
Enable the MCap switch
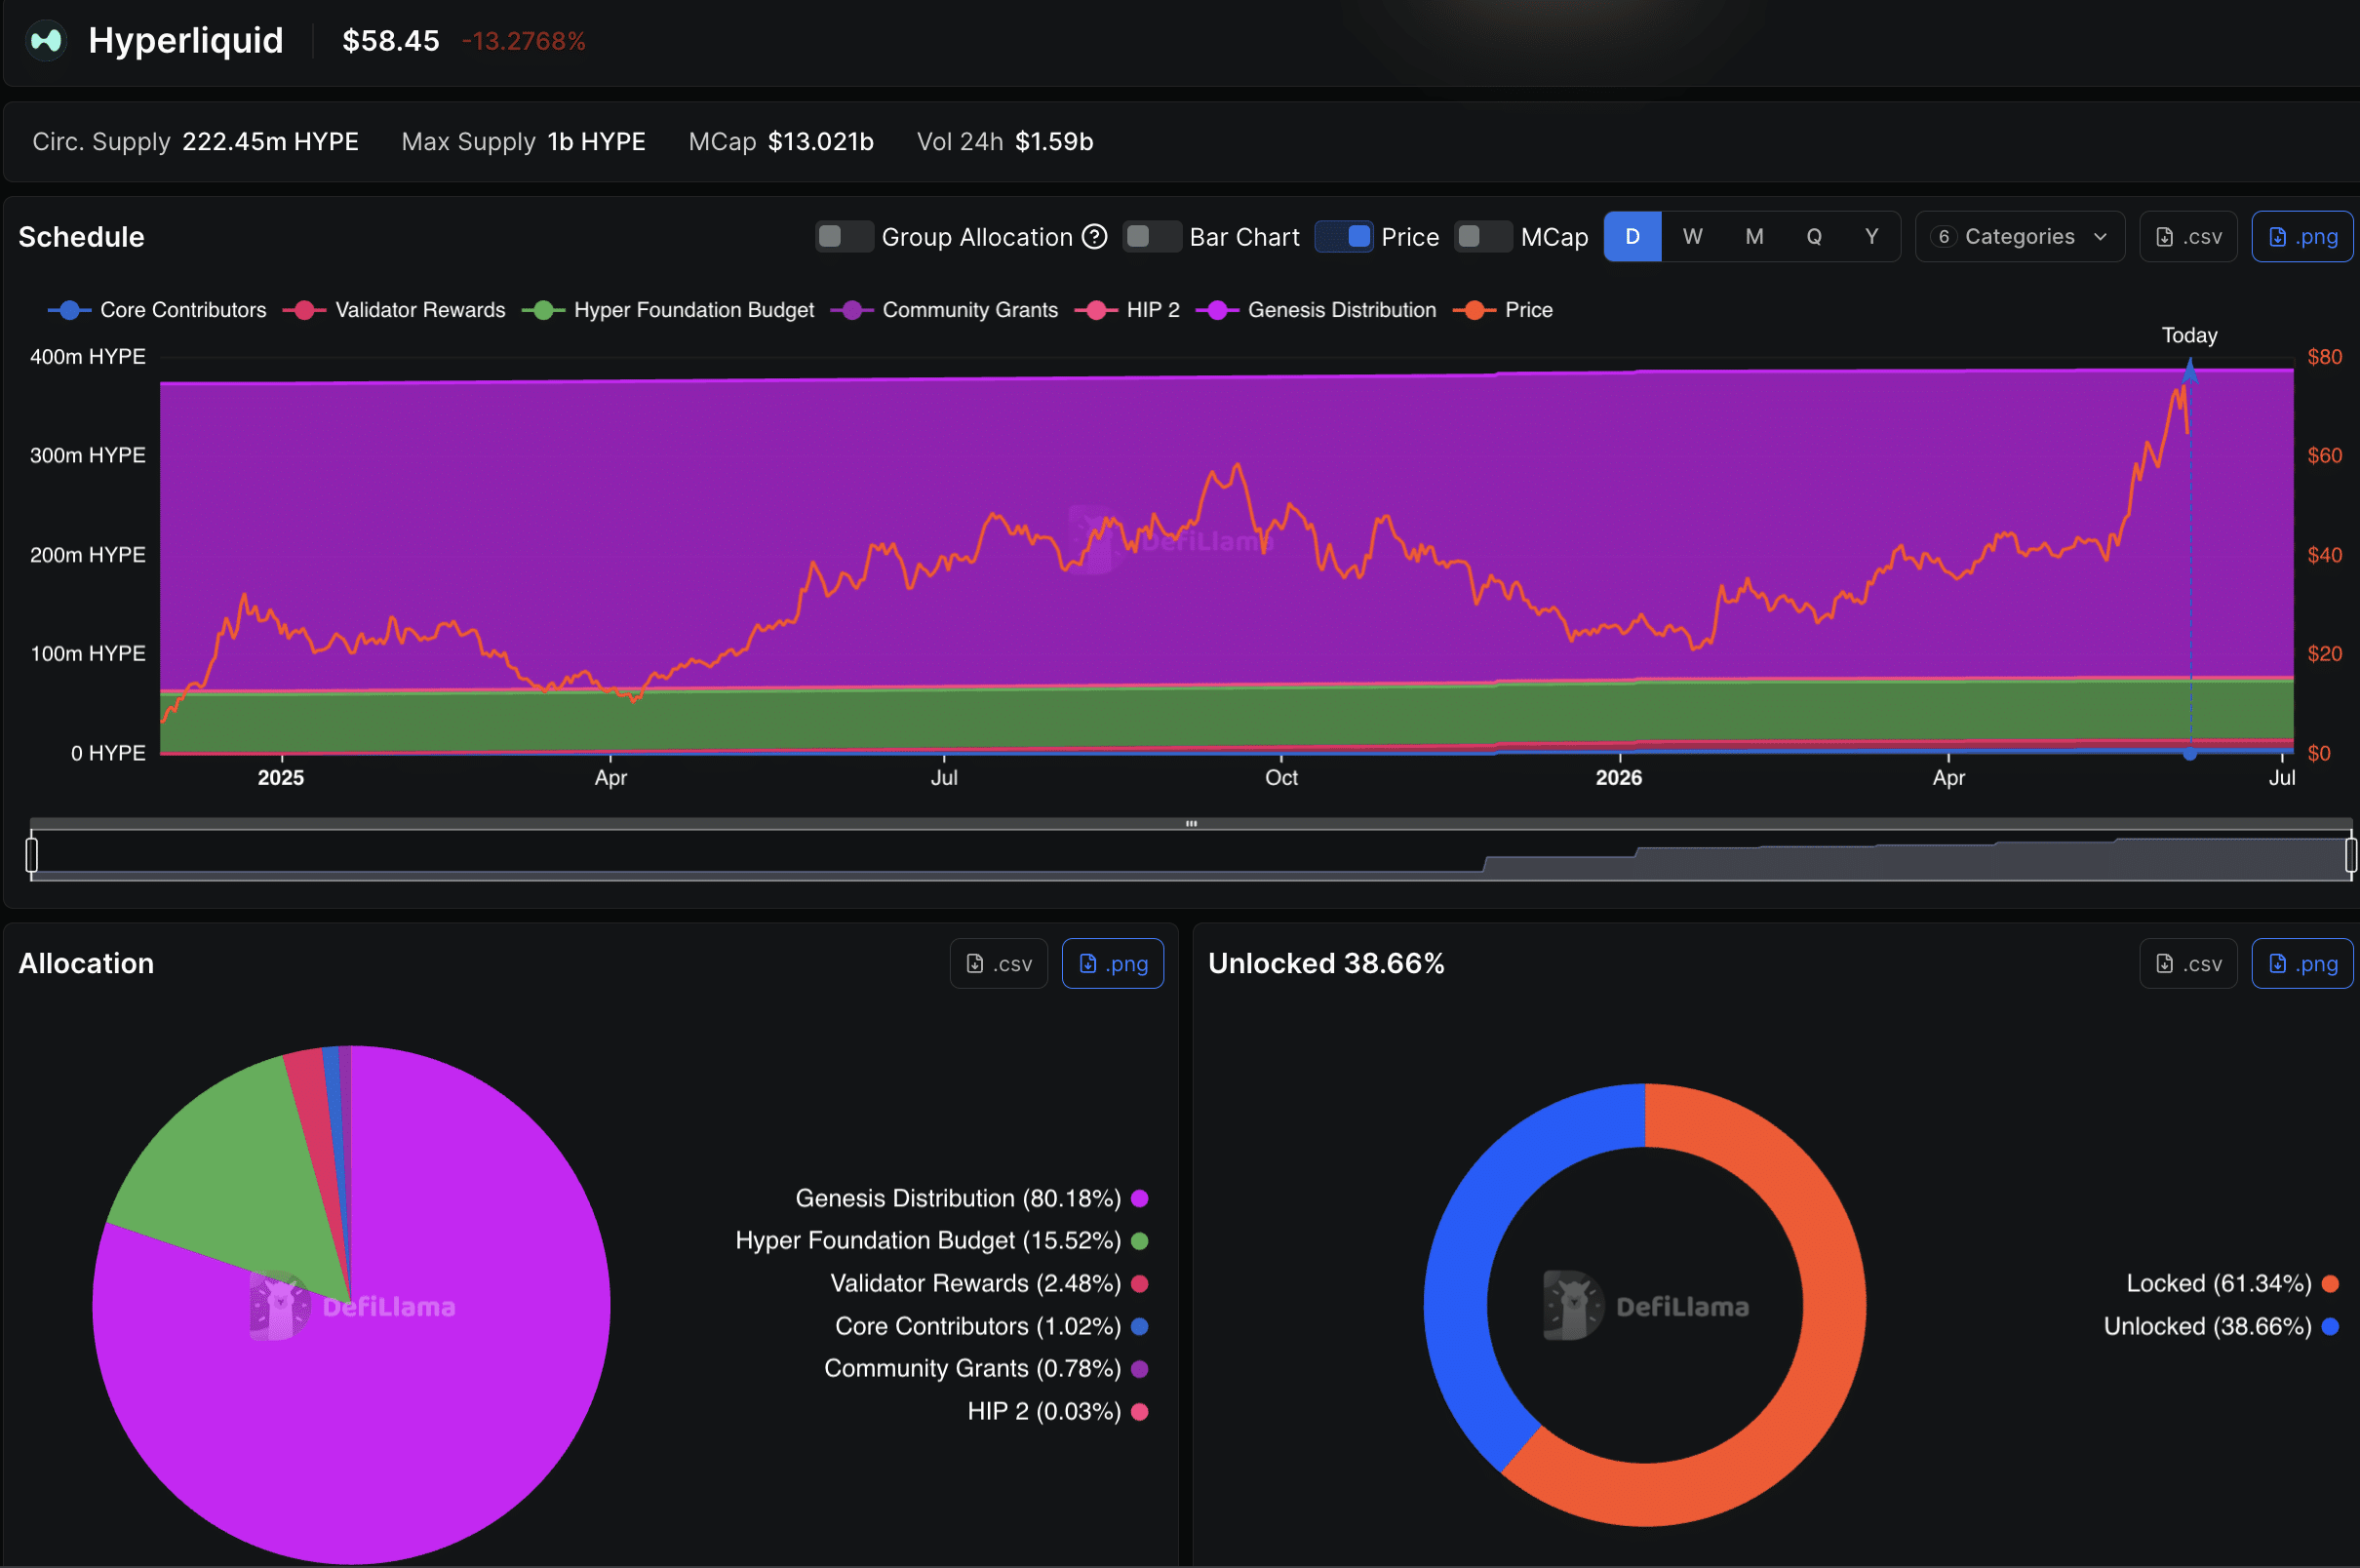tap(1483, 237)
